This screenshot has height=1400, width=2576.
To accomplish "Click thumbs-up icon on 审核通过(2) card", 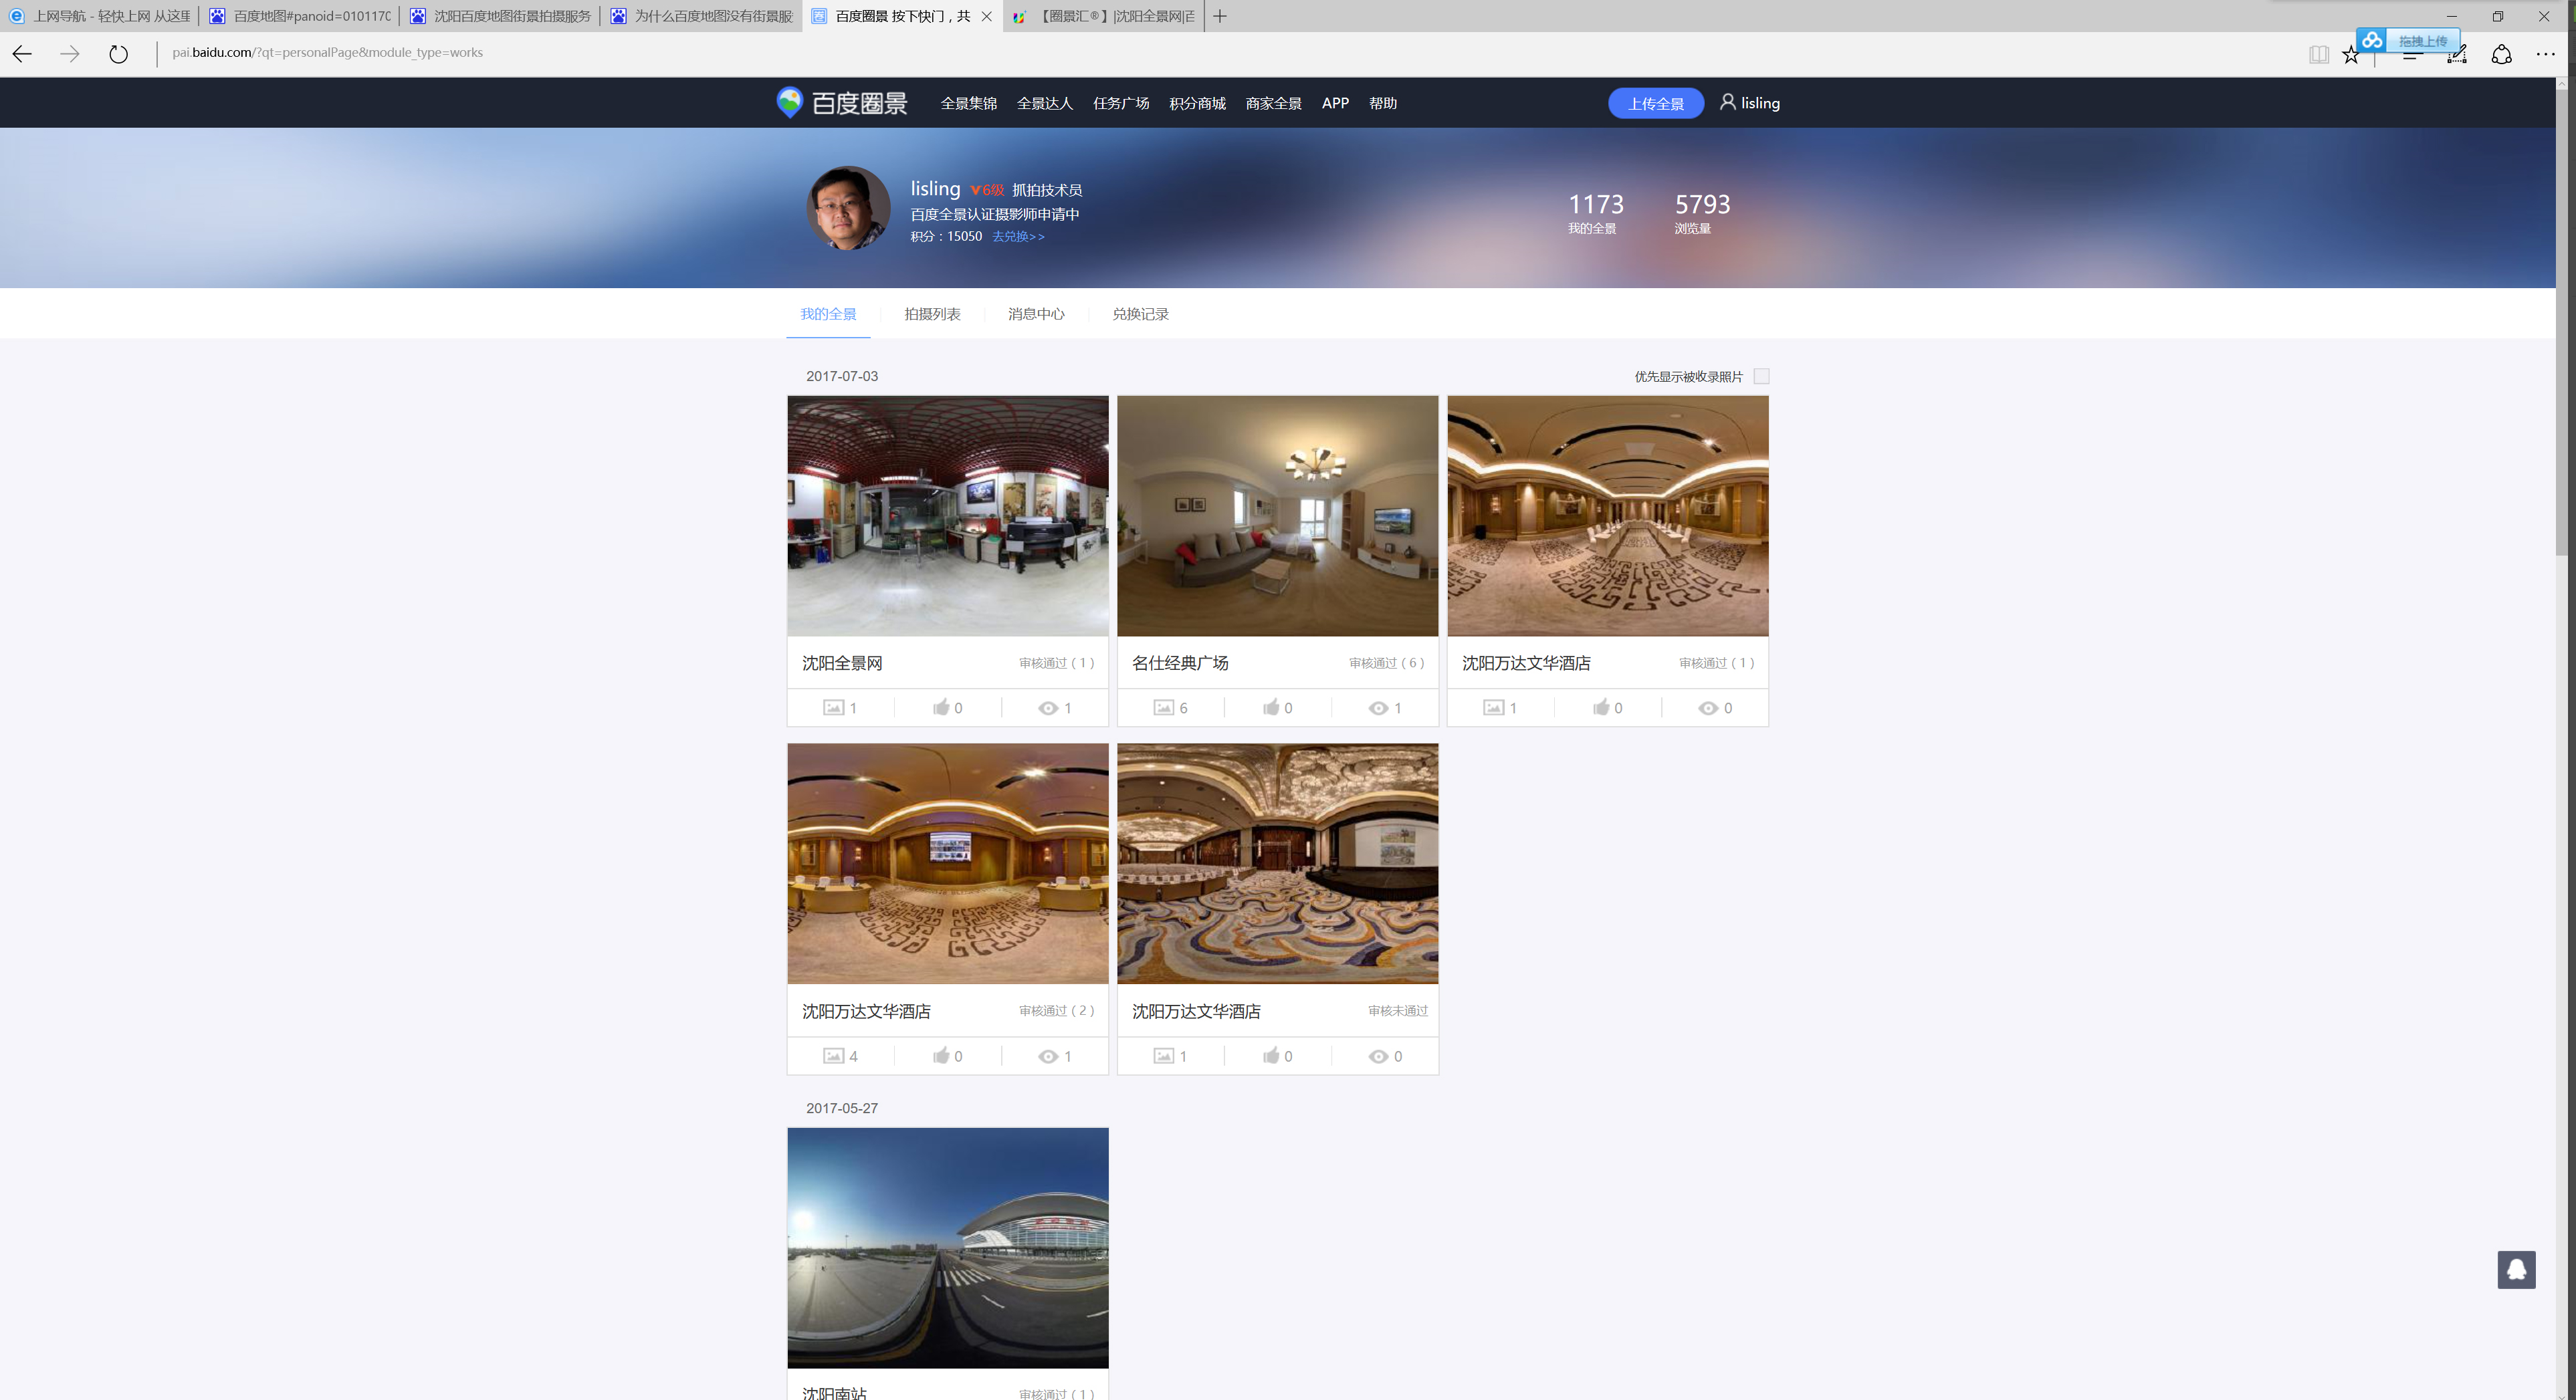I will click(941, 1055).
